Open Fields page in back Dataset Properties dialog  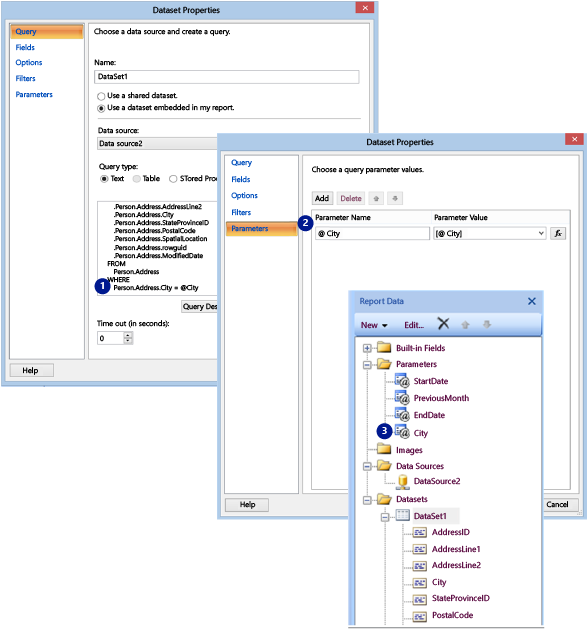click(25, 47)
